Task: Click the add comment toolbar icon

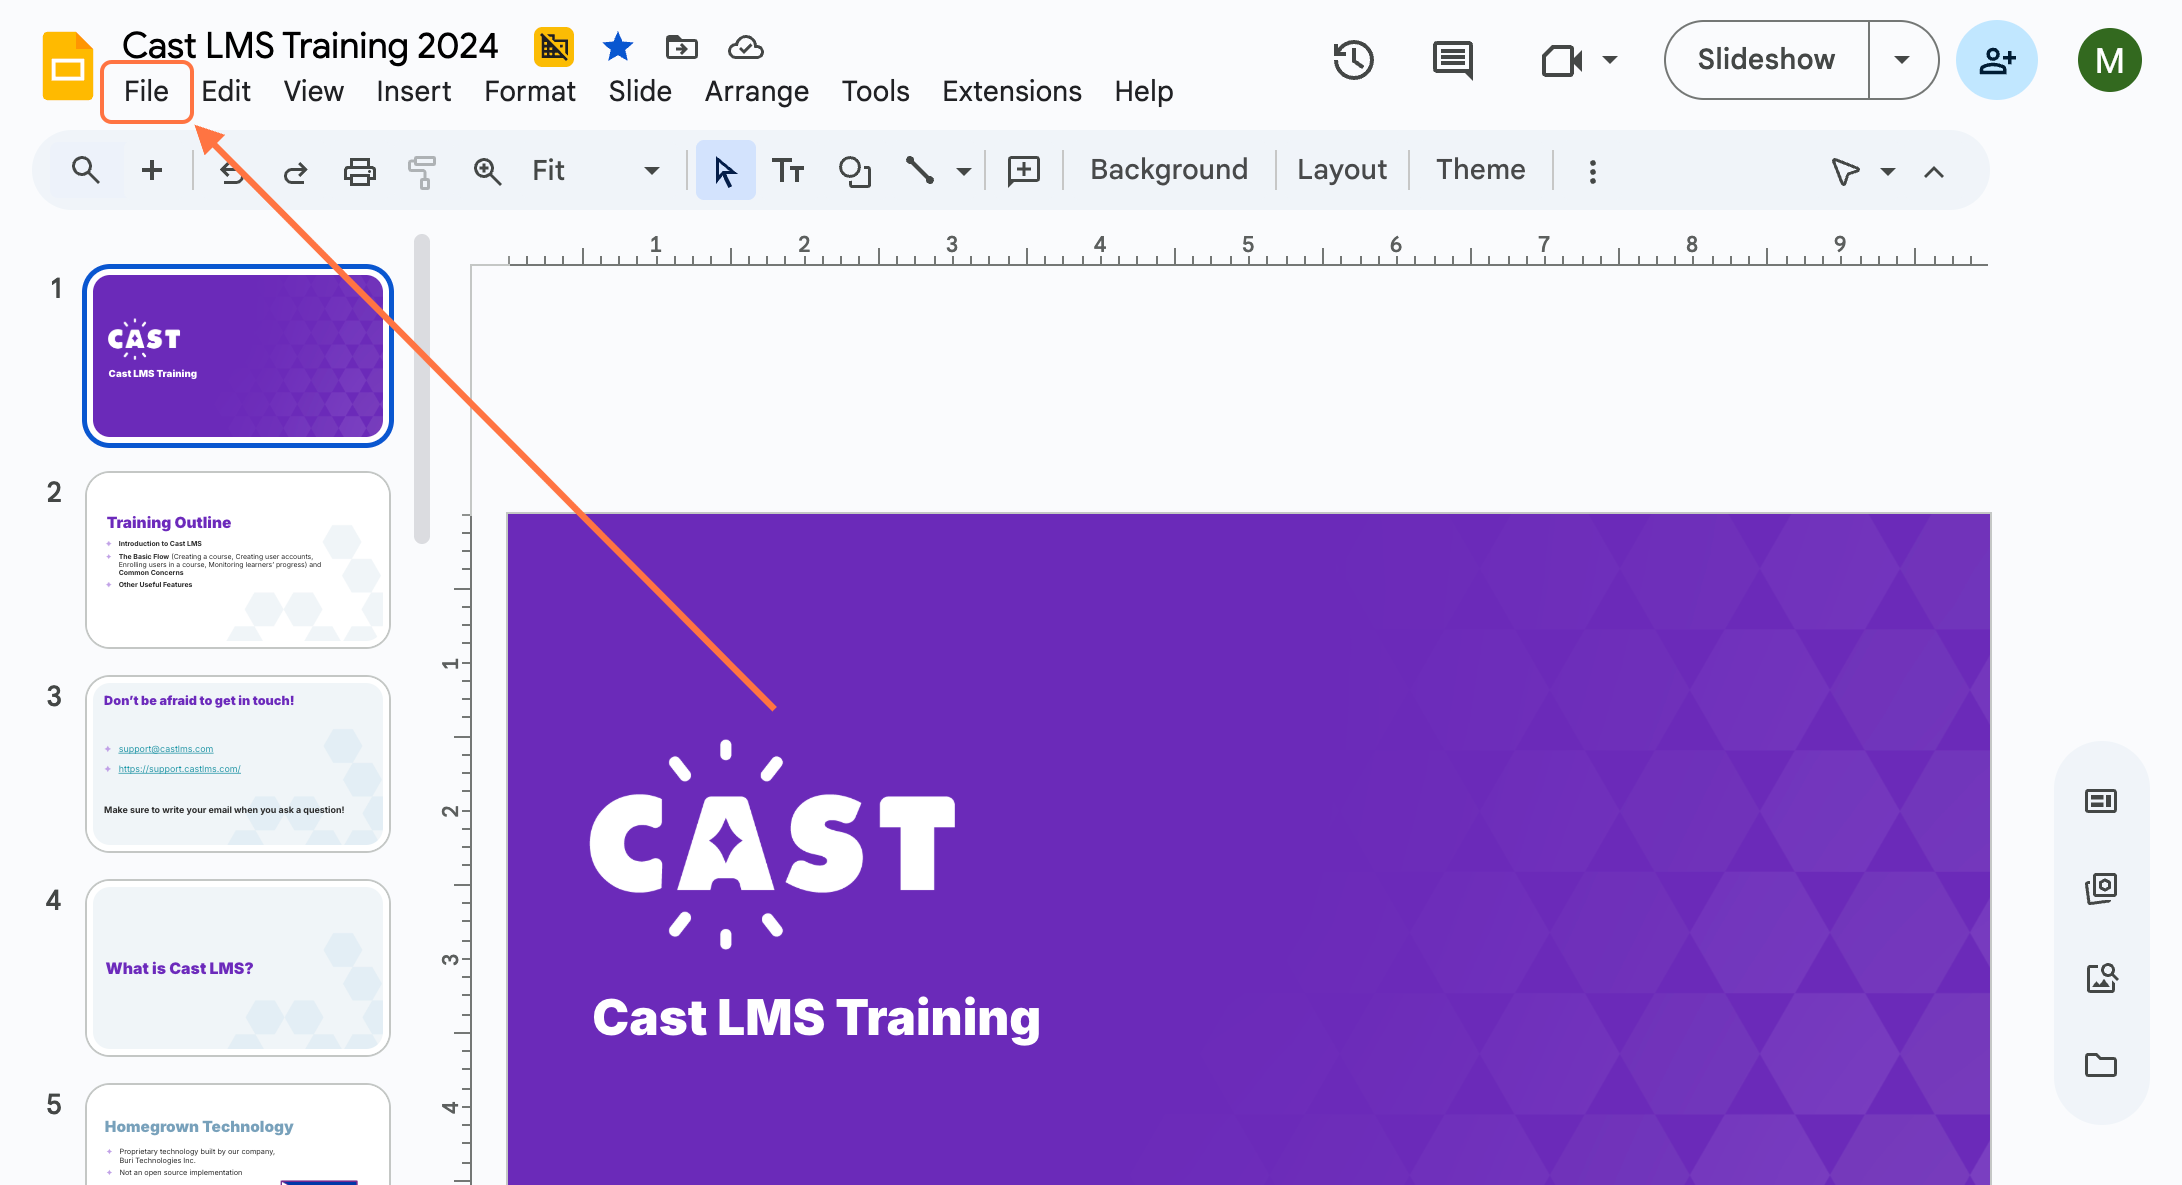Action: click(1024, 171)
